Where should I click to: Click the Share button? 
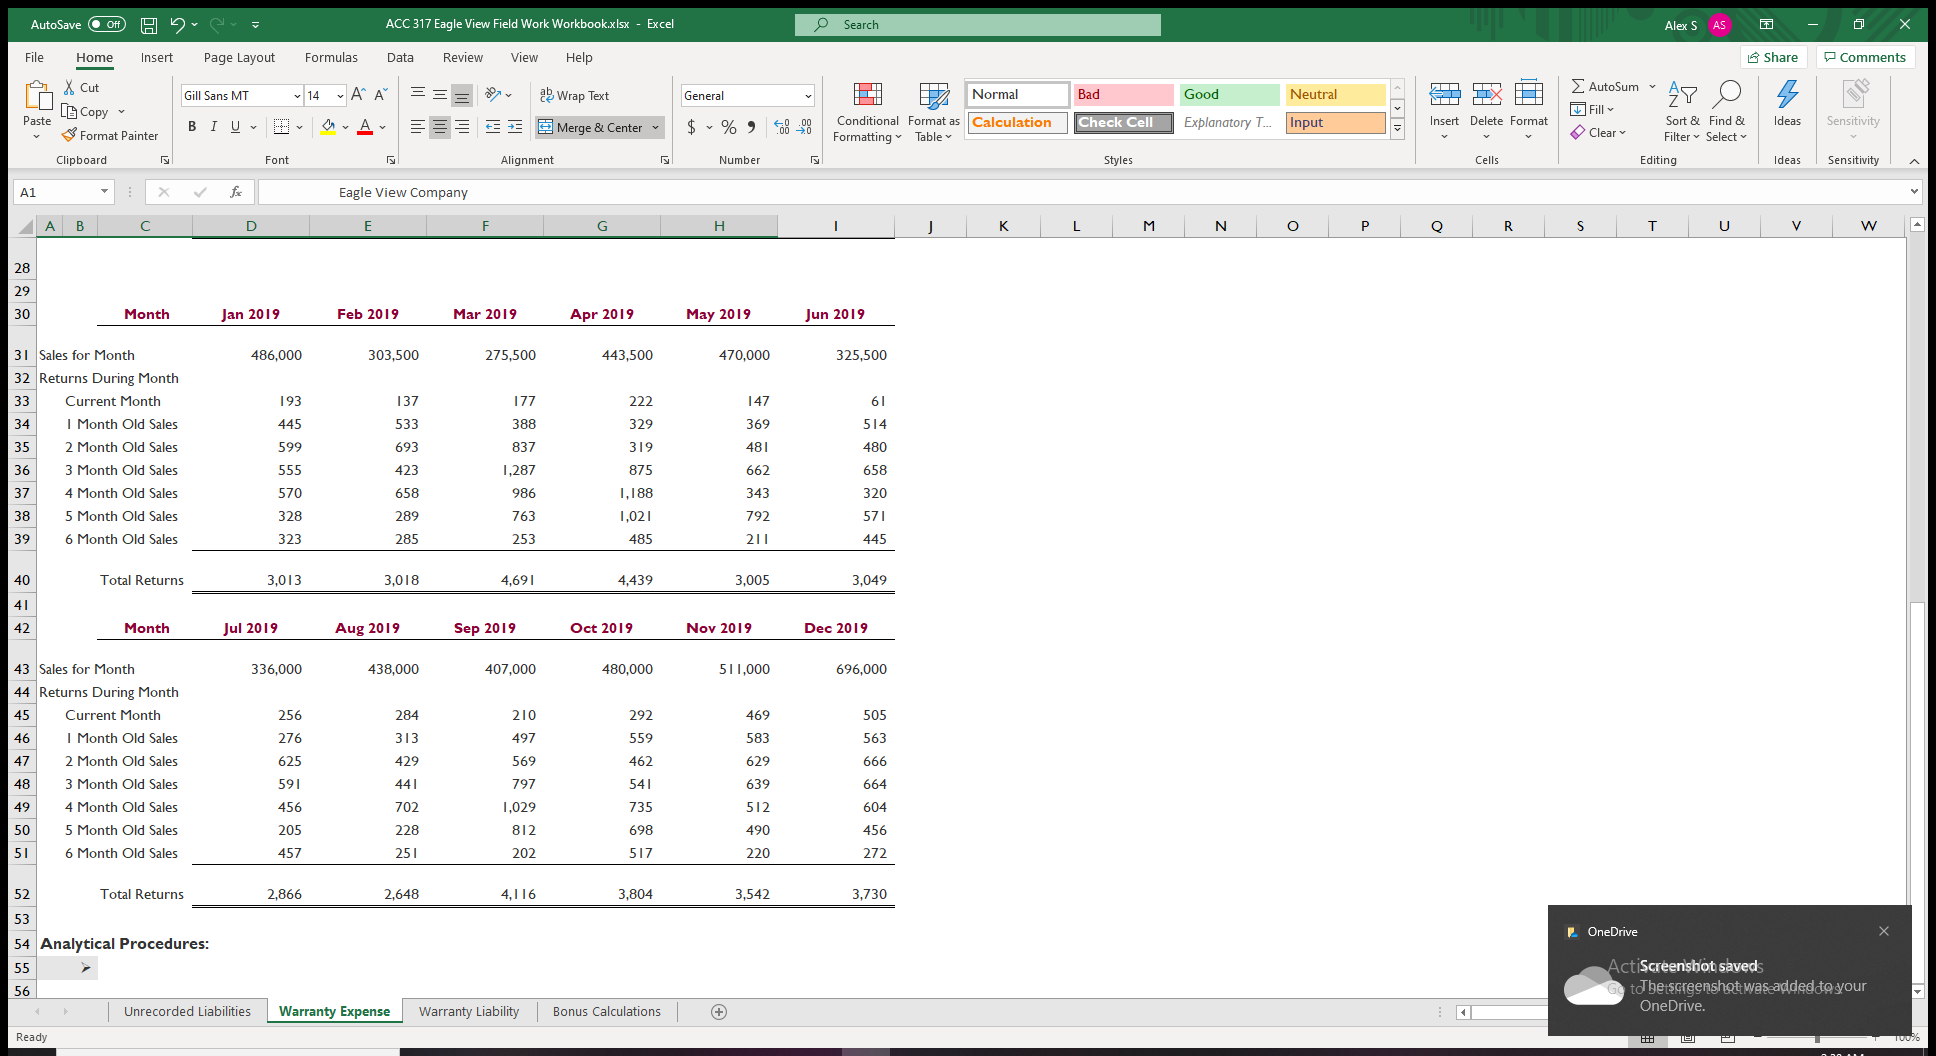(x=1774, y=57)
